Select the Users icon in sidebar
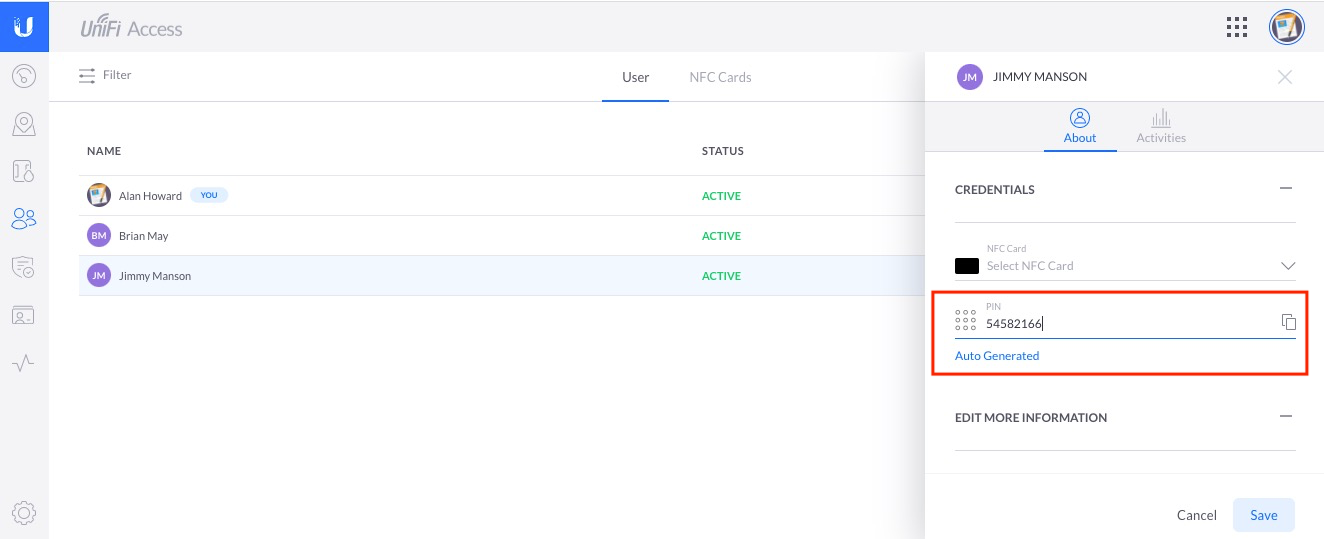The height and width of the screenshot is (539, 1324). 24,218
